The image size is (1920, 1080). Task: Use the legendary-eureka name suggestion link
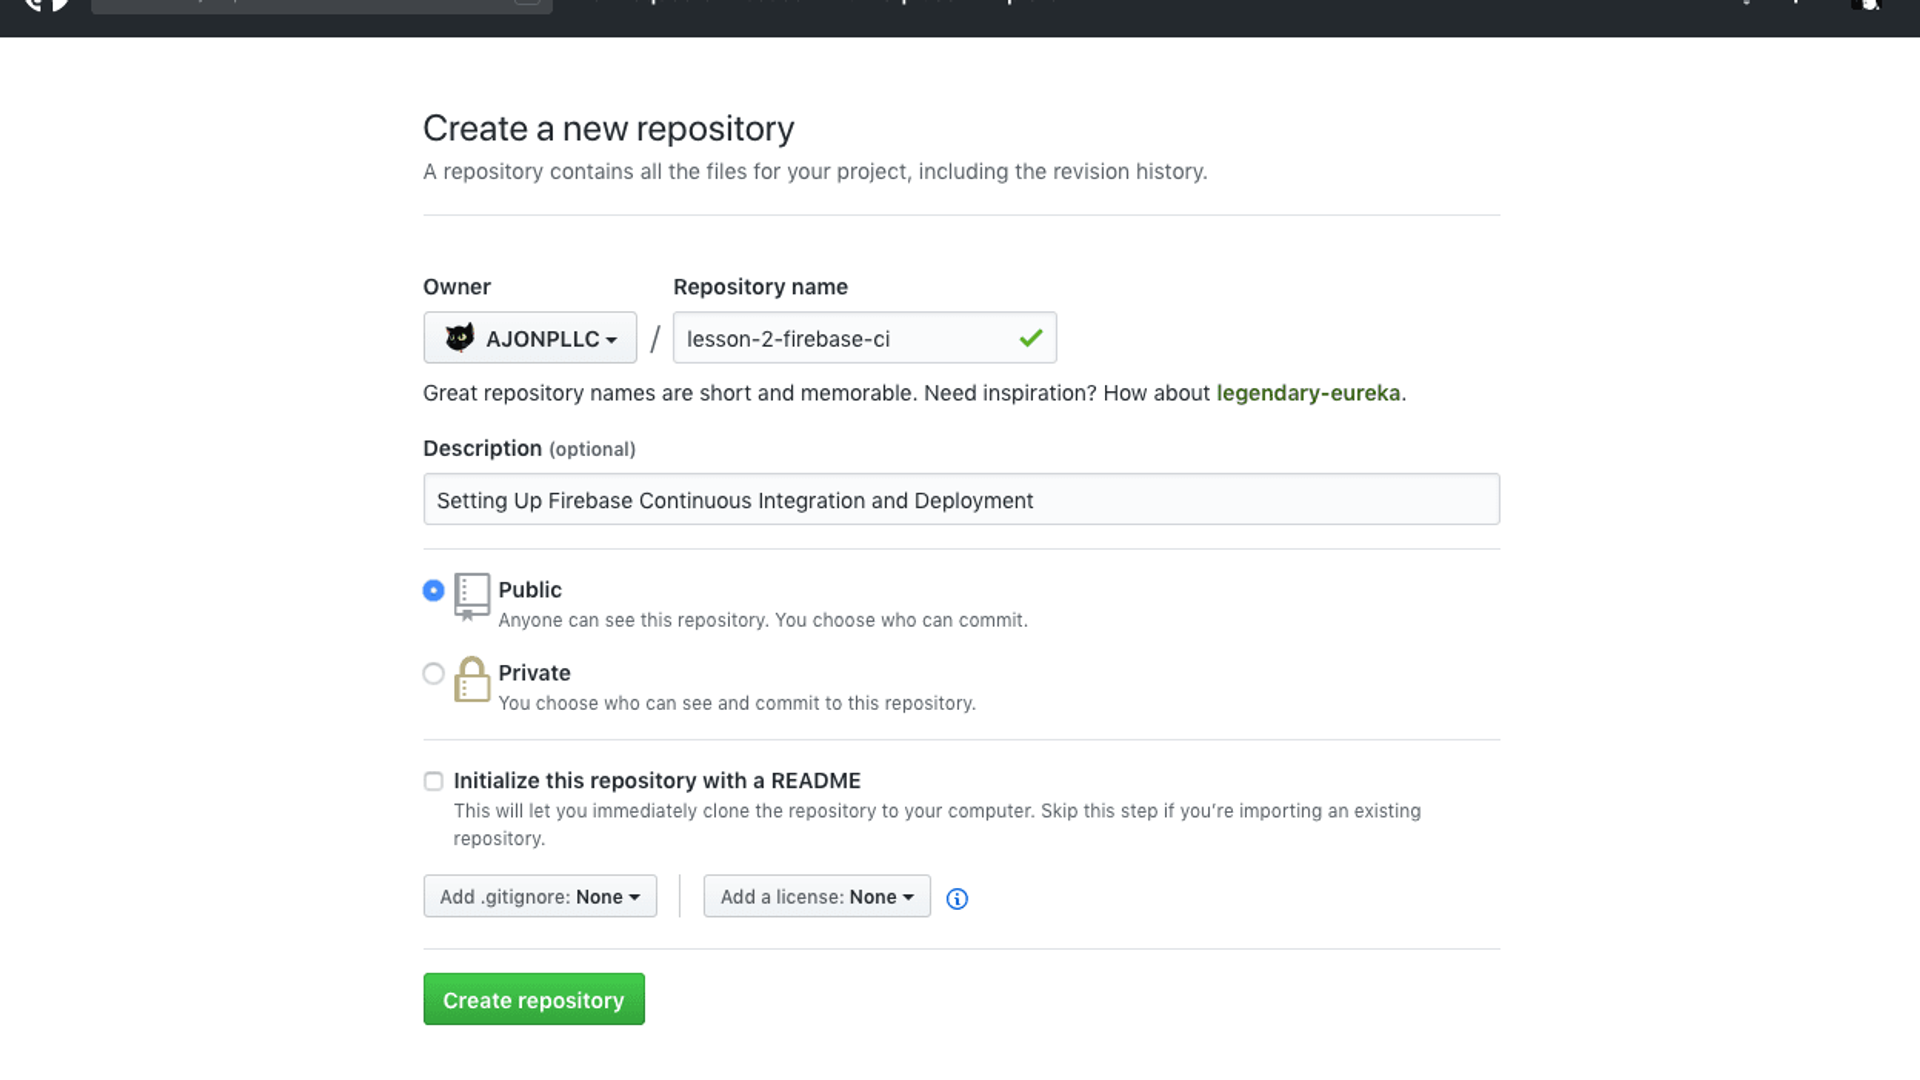1308,393
